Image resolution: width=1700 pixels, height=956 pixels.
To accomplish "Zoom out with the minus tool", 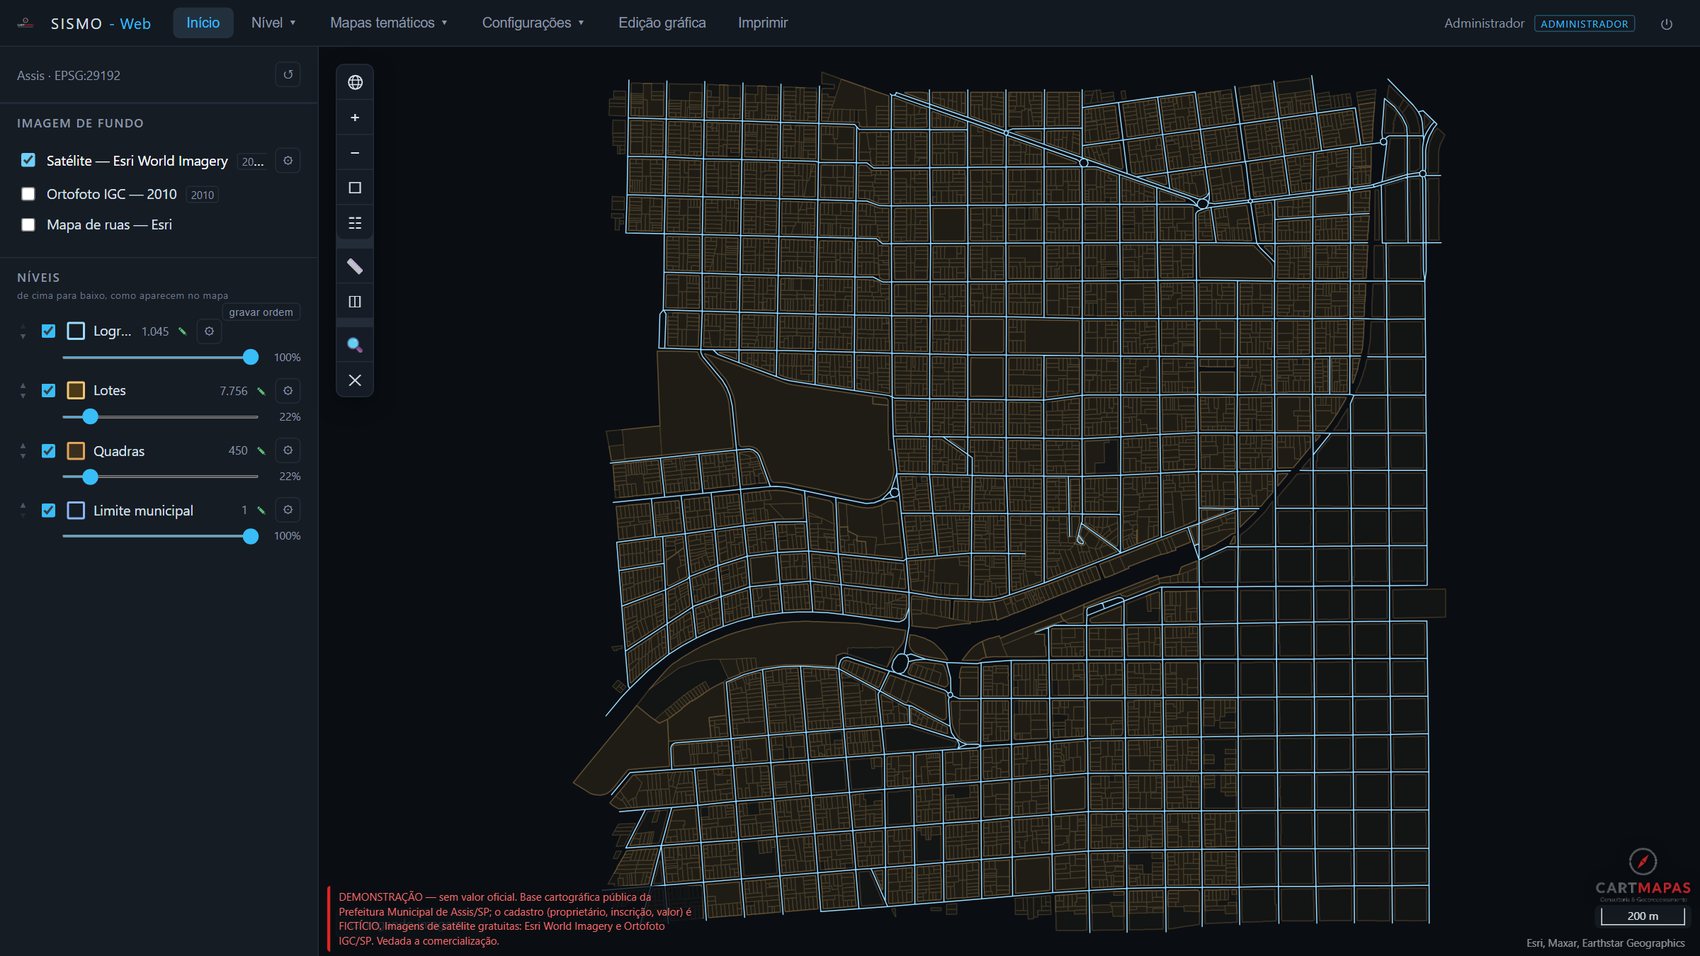I will 355,153.
